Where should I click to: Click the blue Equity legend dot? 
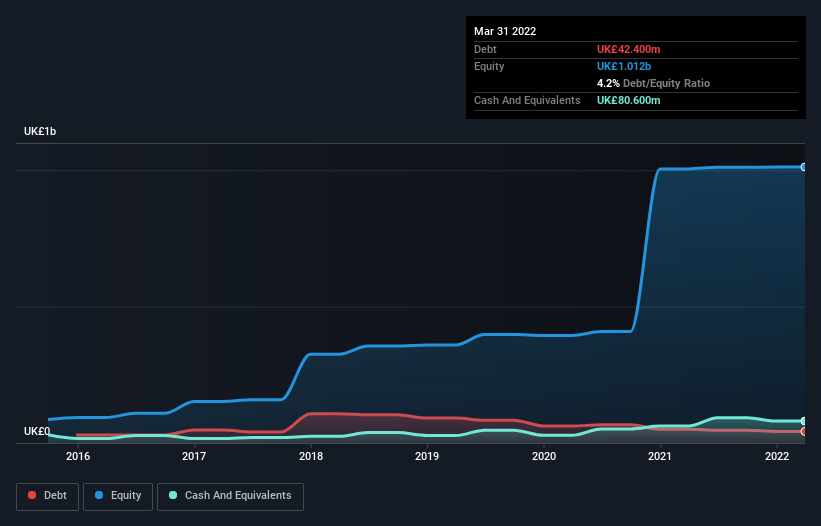click(99, 495)
